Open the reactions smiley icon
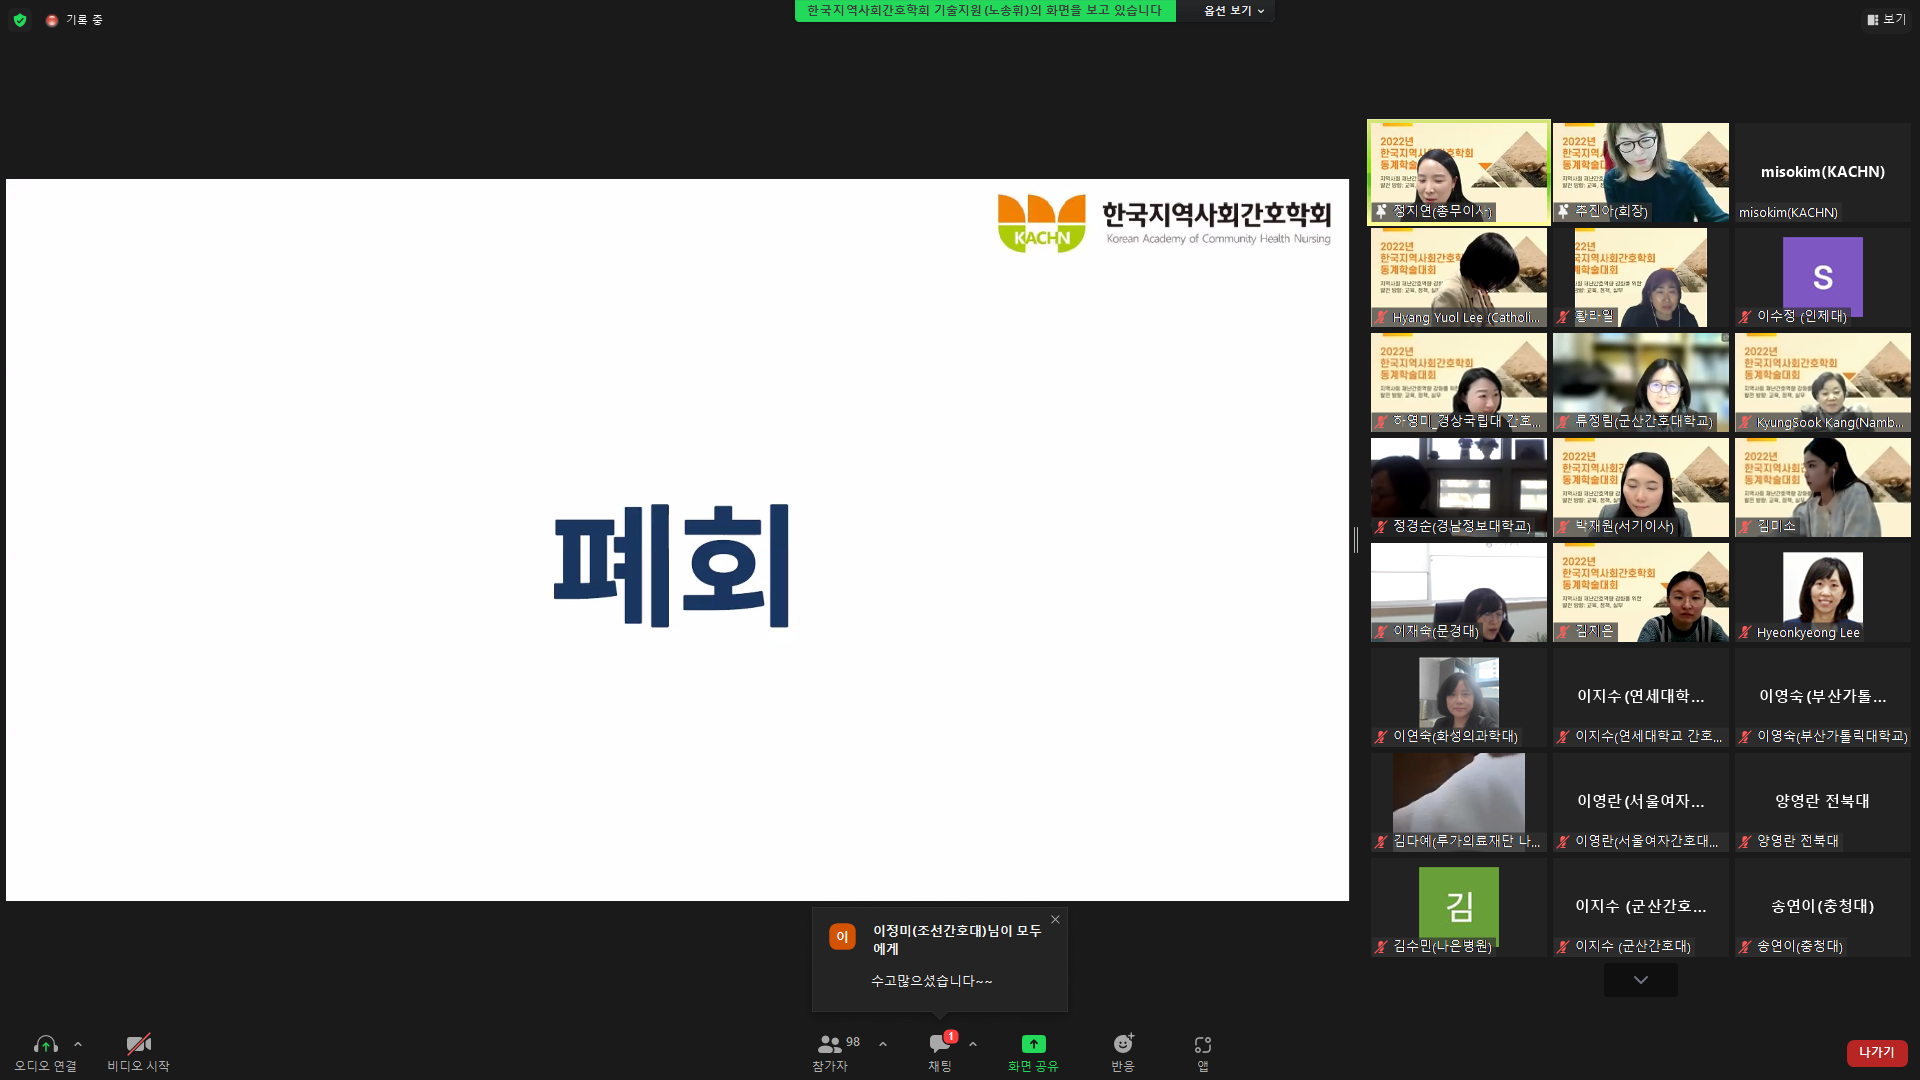The width and height of the screenshot is (1920, 1080). (x=1123, y=1044)
